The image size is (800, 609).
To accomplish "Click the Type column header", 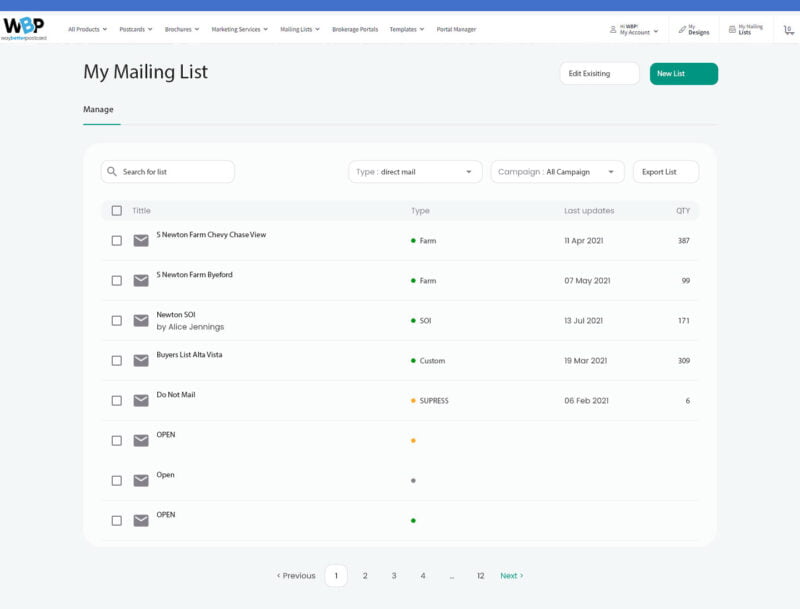I will (x=420, y=211).
